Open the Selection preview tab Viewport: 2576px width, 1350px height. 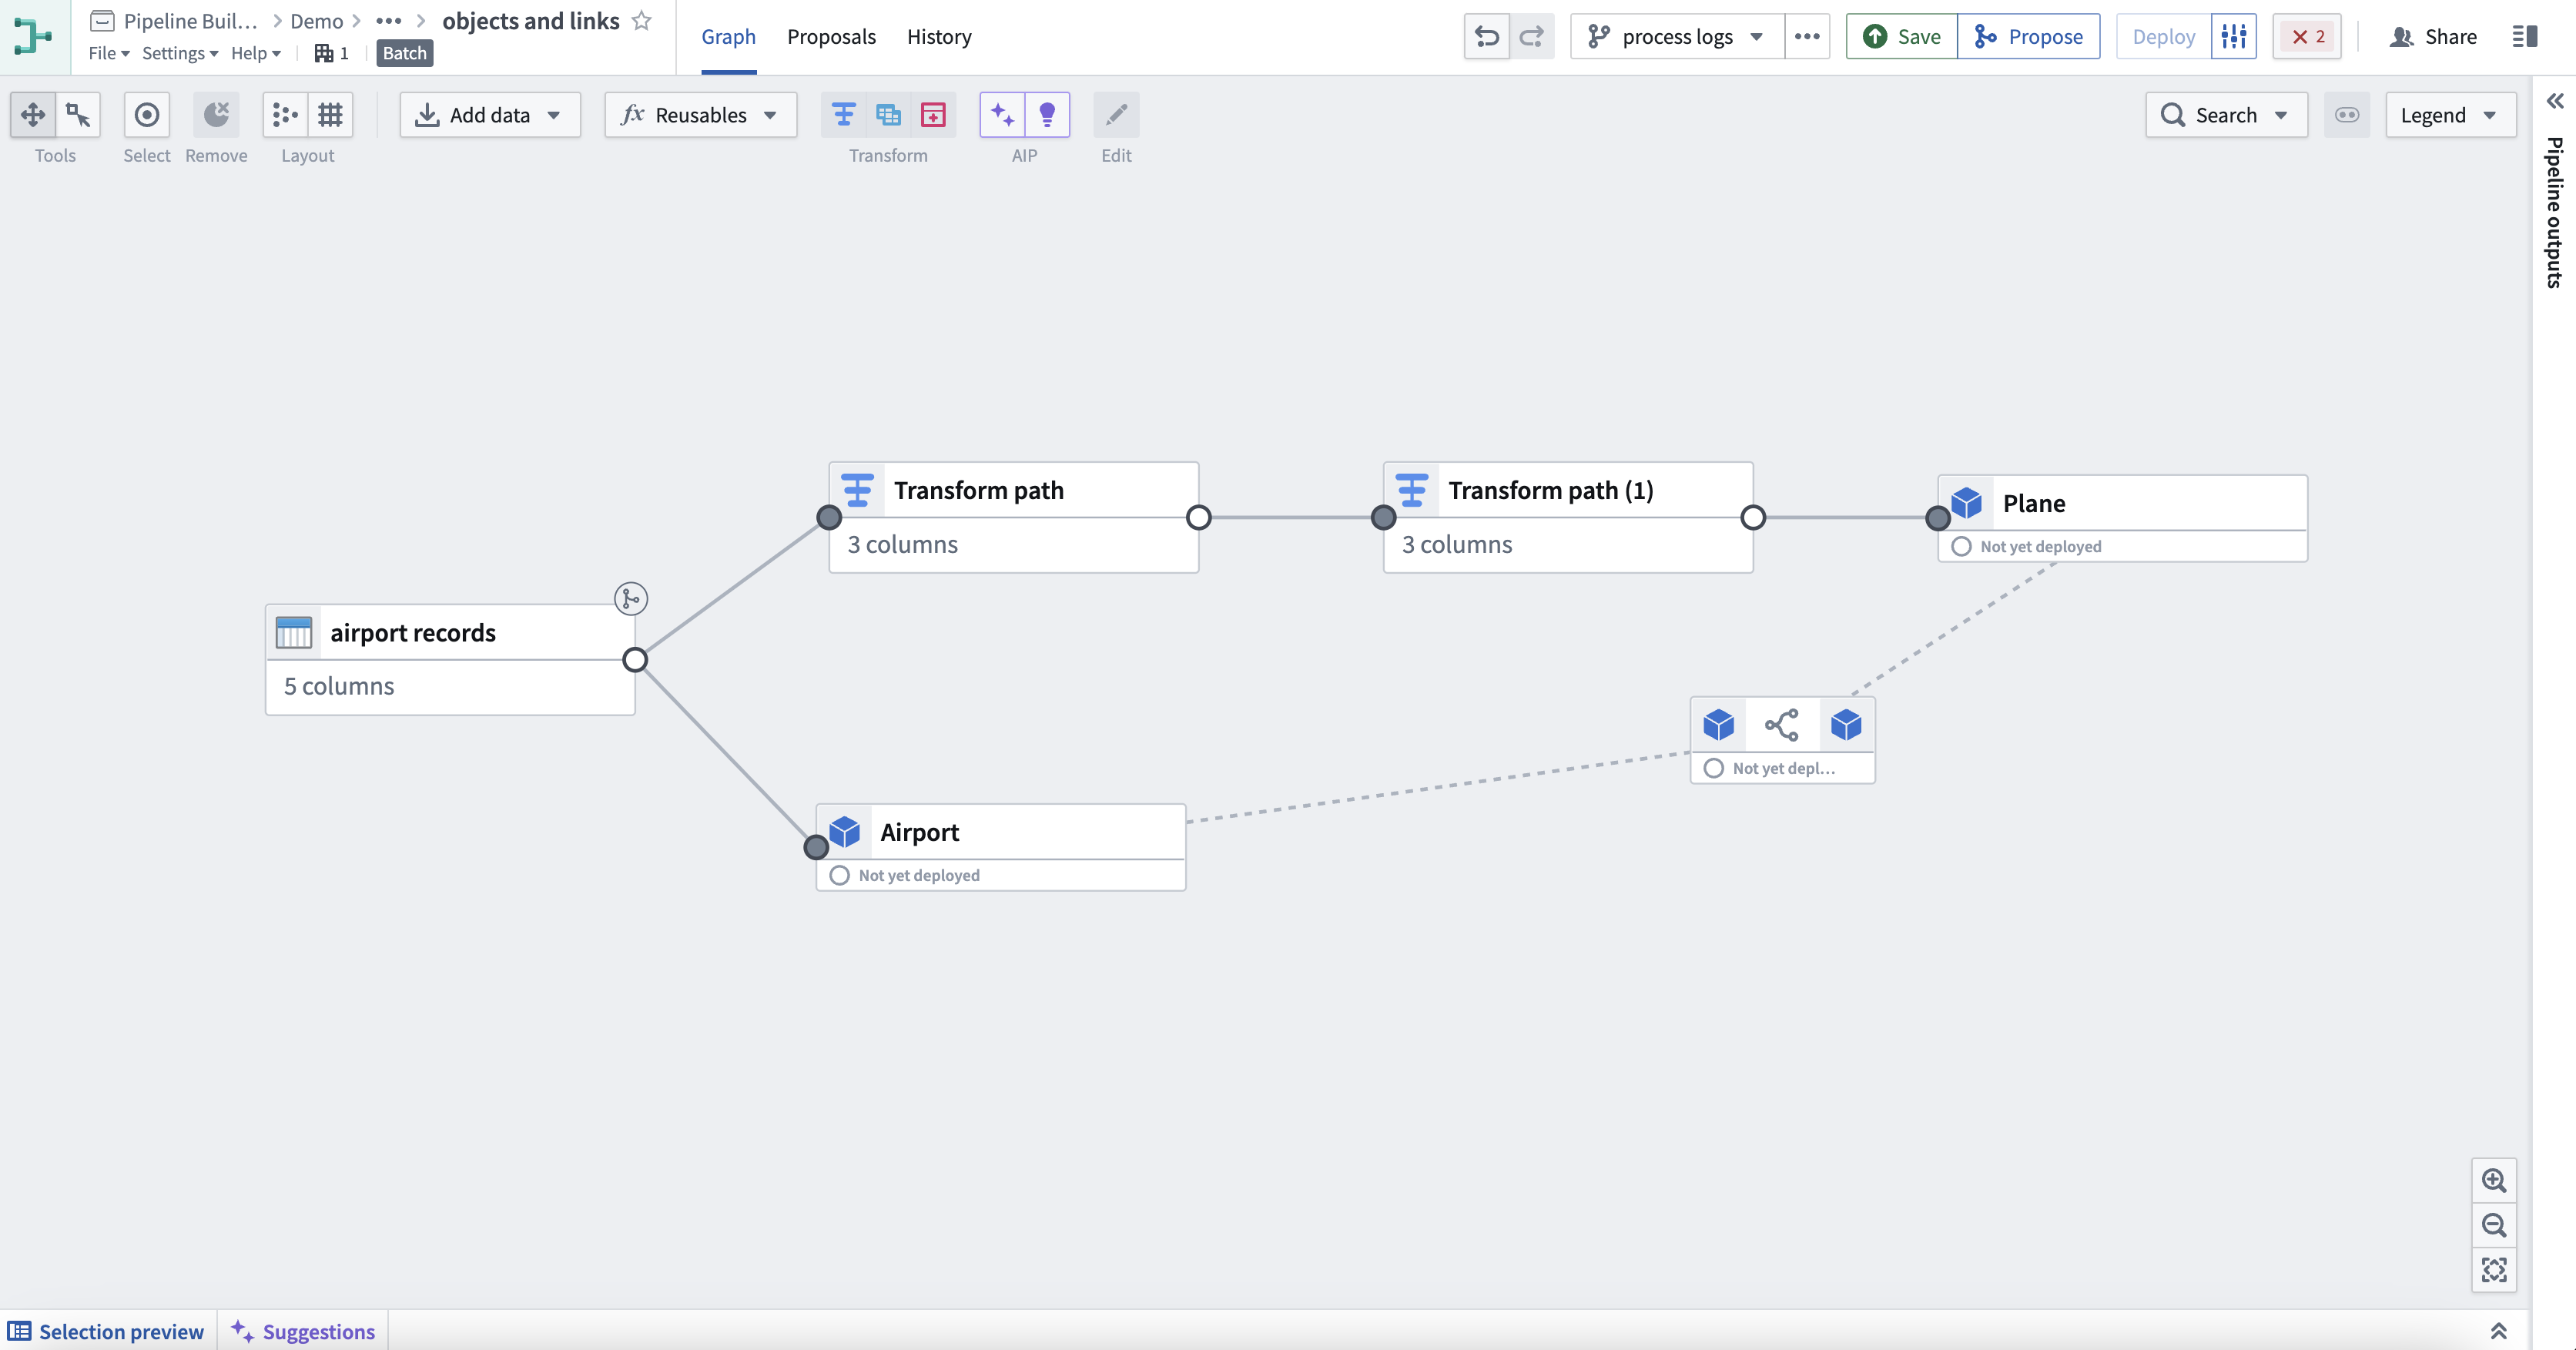pyautogui.click(x=106, y=1331)
